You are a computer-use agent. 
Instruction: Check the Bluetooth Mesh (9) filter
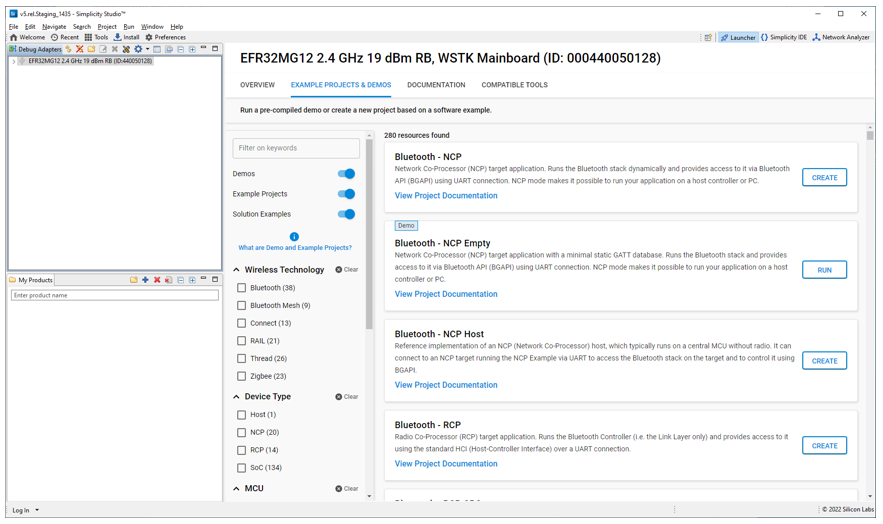(x=242, y=305)
